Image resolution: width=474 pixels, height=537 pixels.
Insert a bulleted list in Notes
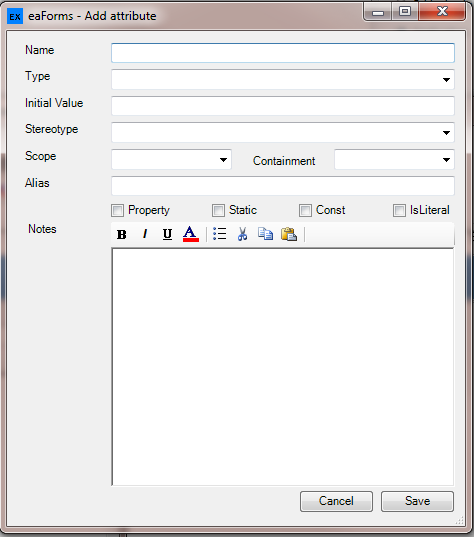click(x=220, y=234)
